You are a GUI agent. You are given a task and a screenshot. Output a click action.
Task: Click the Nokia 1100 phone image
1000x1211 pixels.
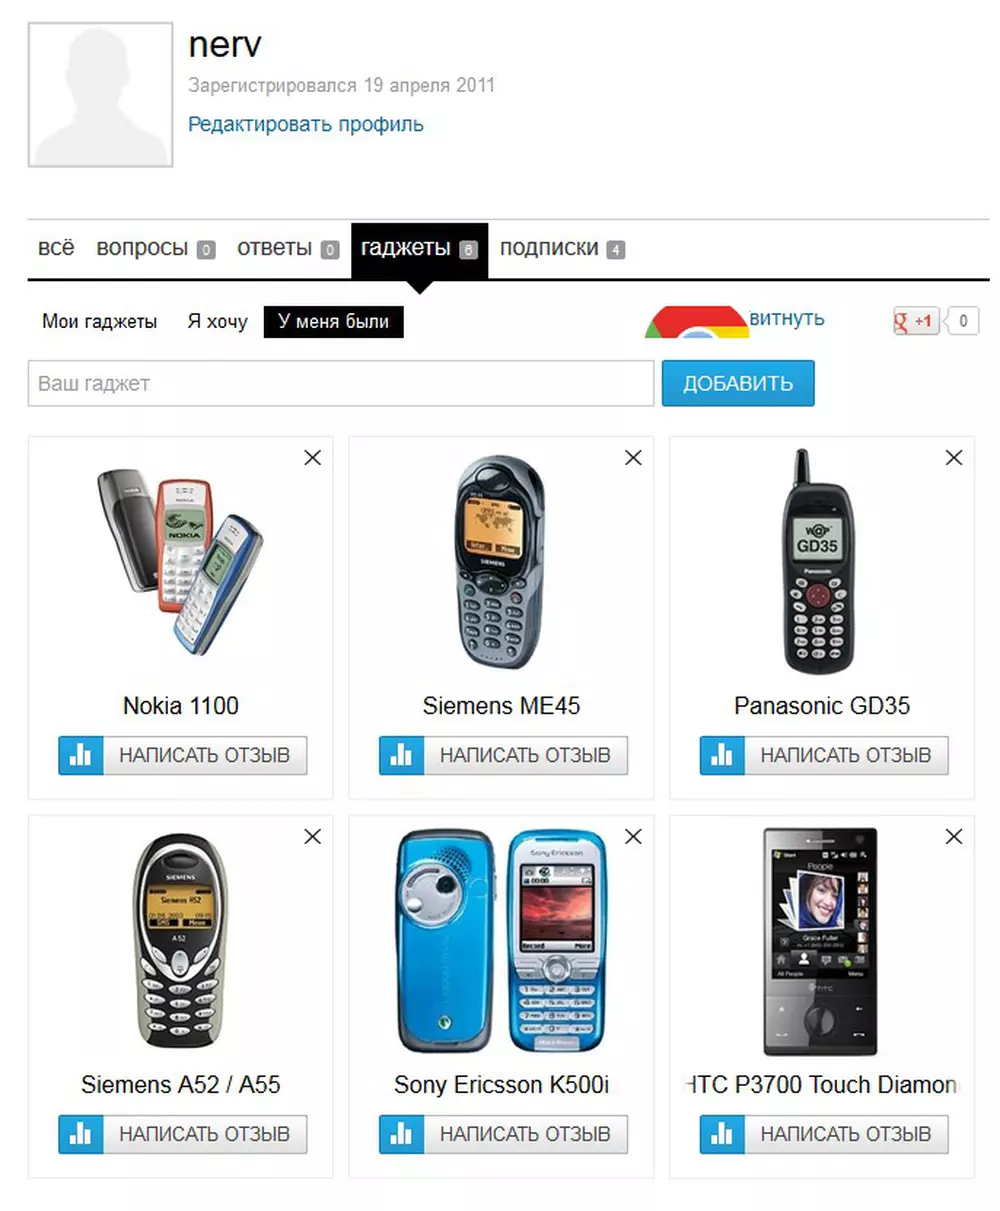[180, 559]
